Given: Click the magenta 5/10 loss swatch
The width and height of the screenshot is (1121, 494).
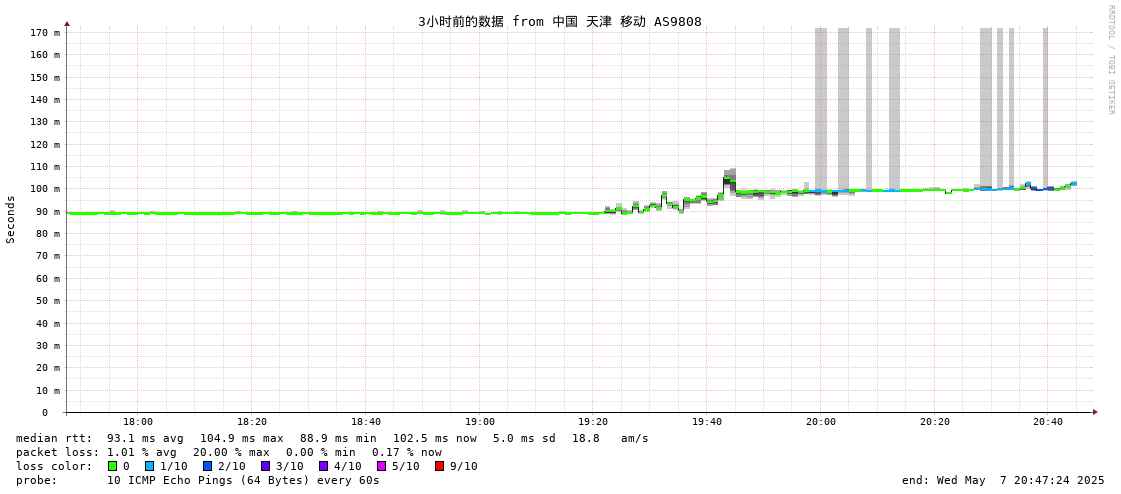Looking at the screenshot, I should [x=381, y=466].
